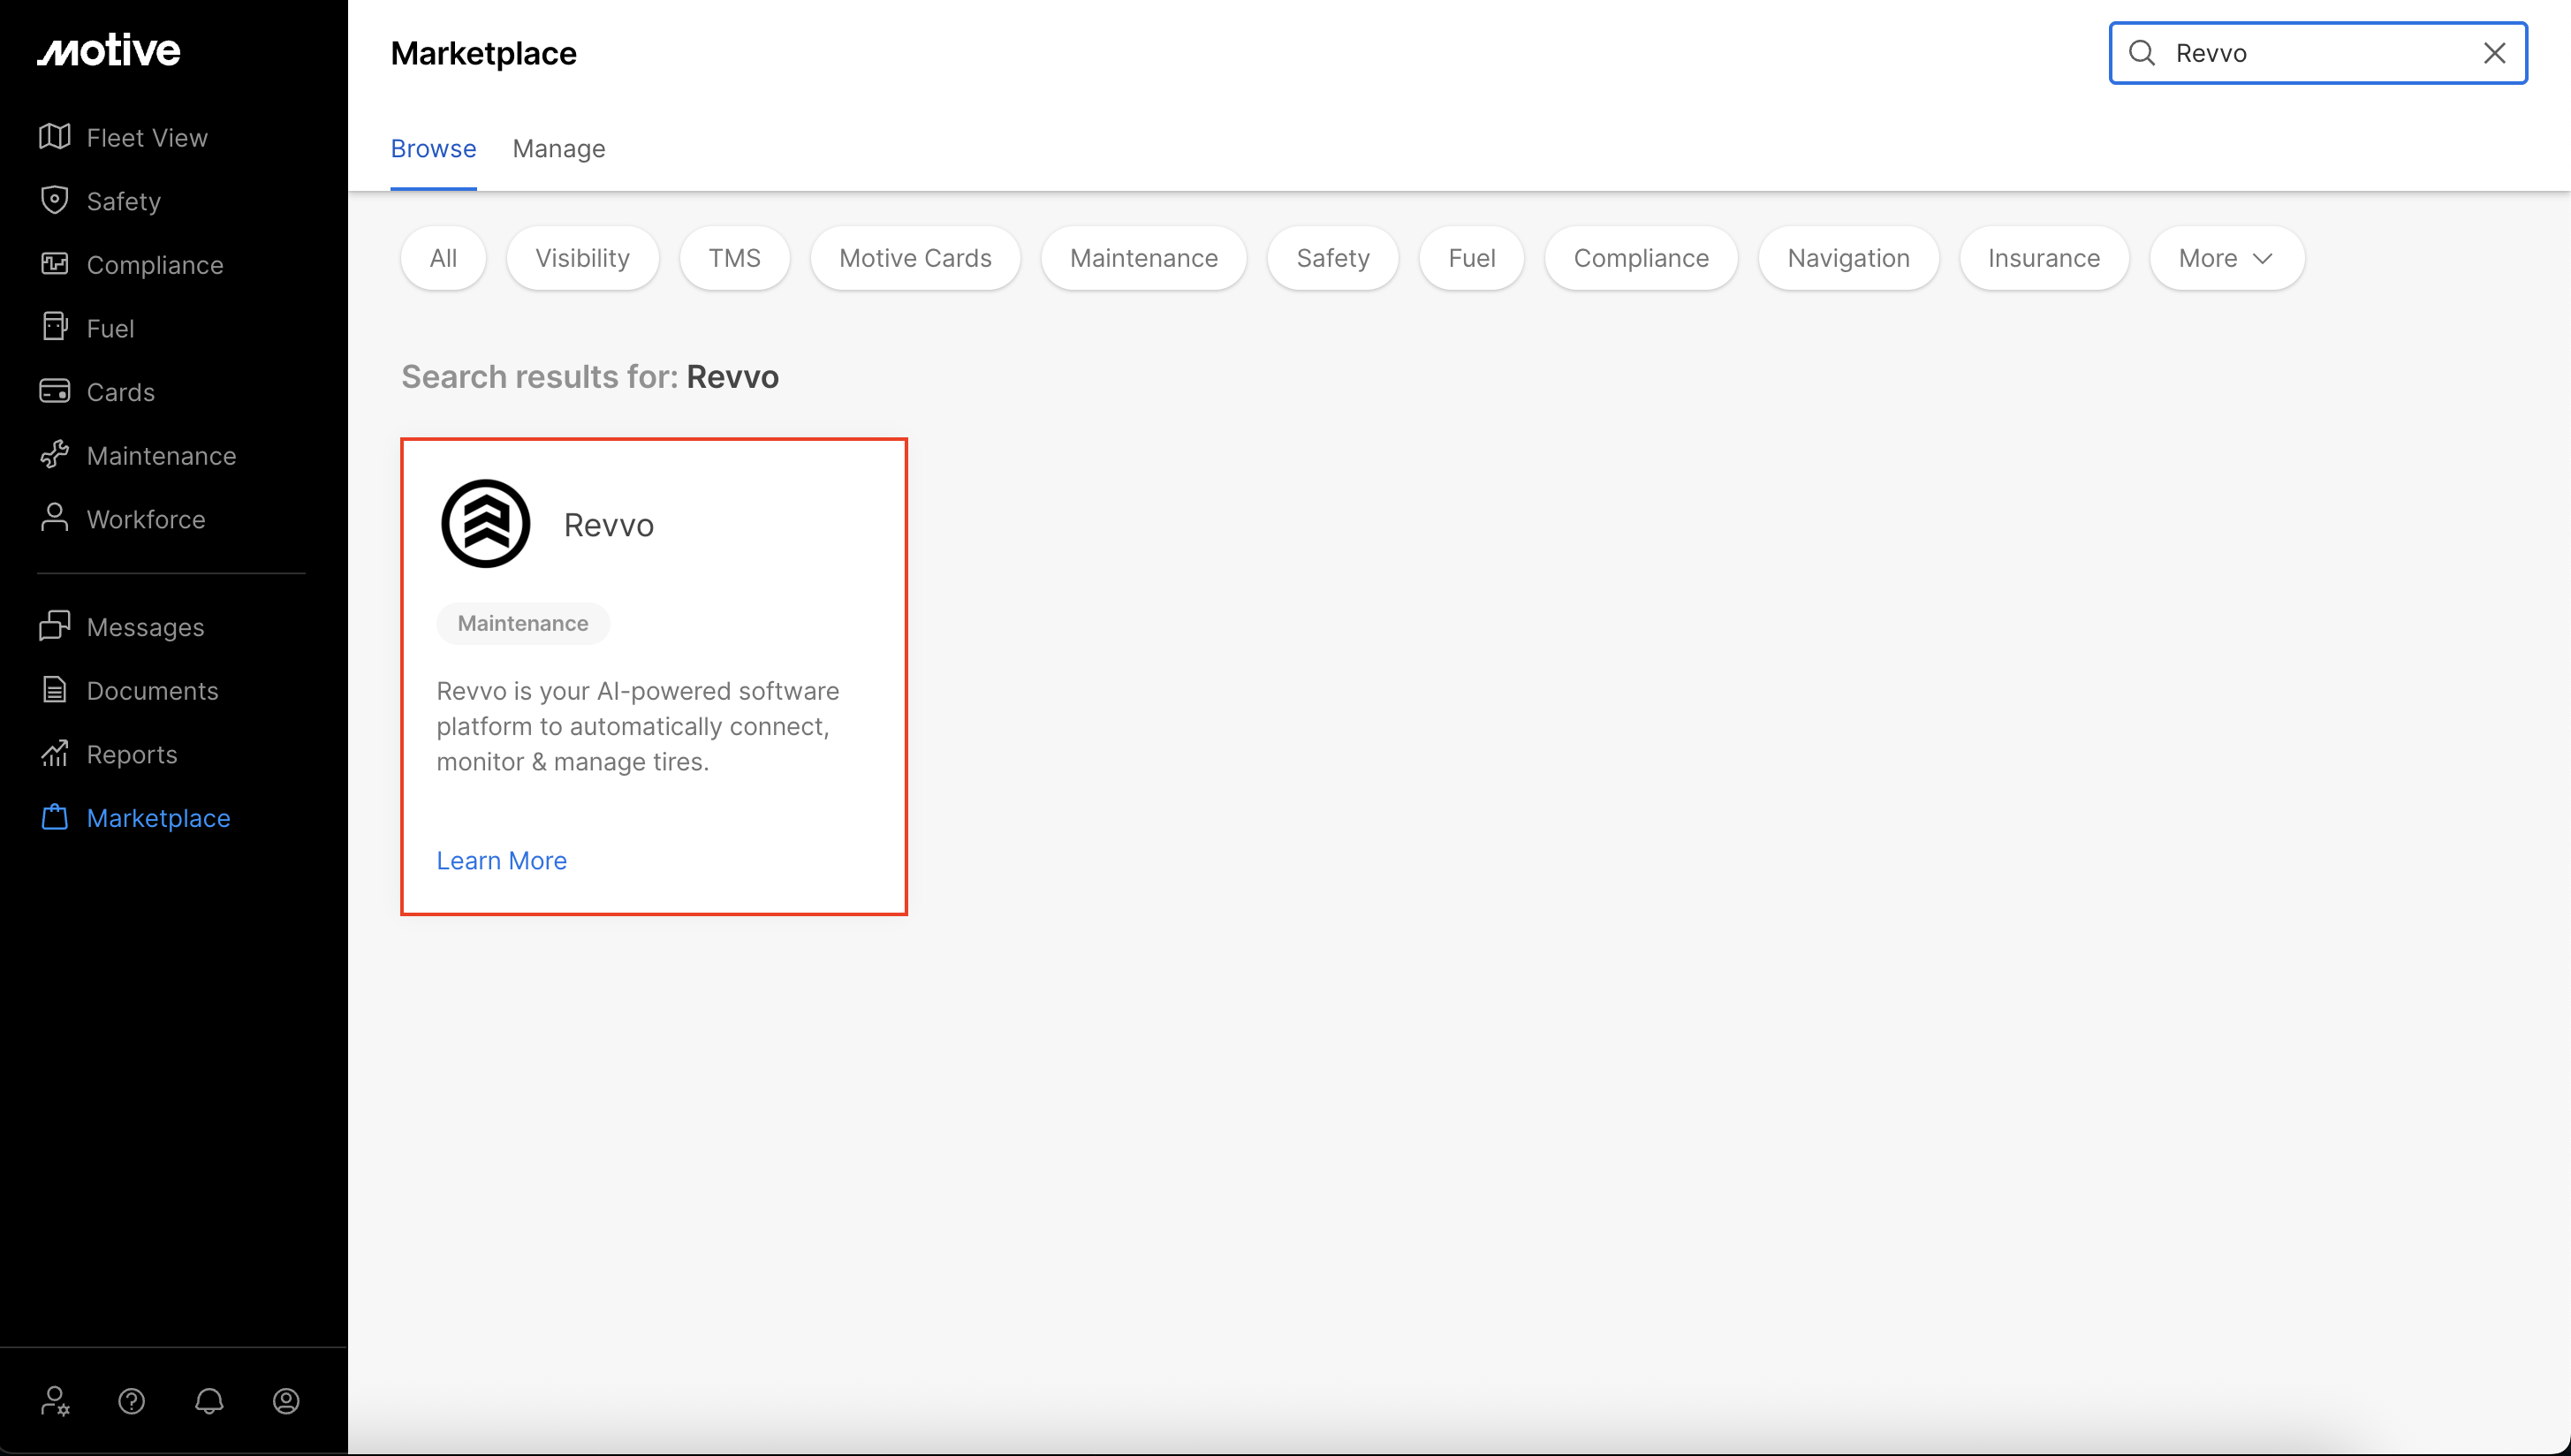The height and width of the screenshot is (1456, 2571).
Task: Expand the More categories dropdown
Action: pyautogui.click(x=2227, y=258)
